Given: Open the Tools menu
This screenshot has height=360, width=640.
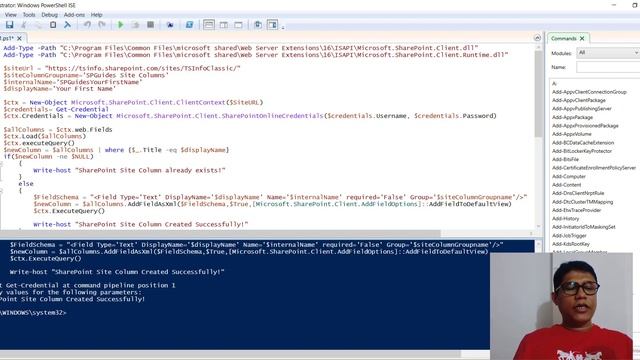Looking at the screenshot, I should tap(29, 15).
